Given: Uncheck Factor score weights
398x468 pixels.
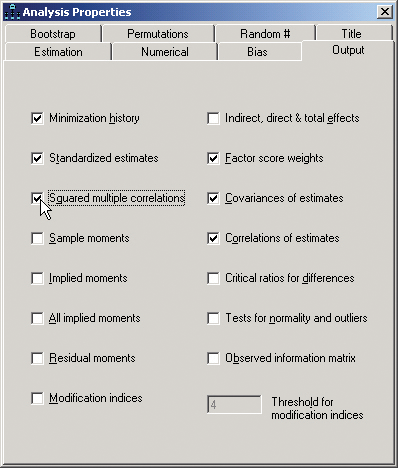Looking at the screenshot, I should coord(213,158).
